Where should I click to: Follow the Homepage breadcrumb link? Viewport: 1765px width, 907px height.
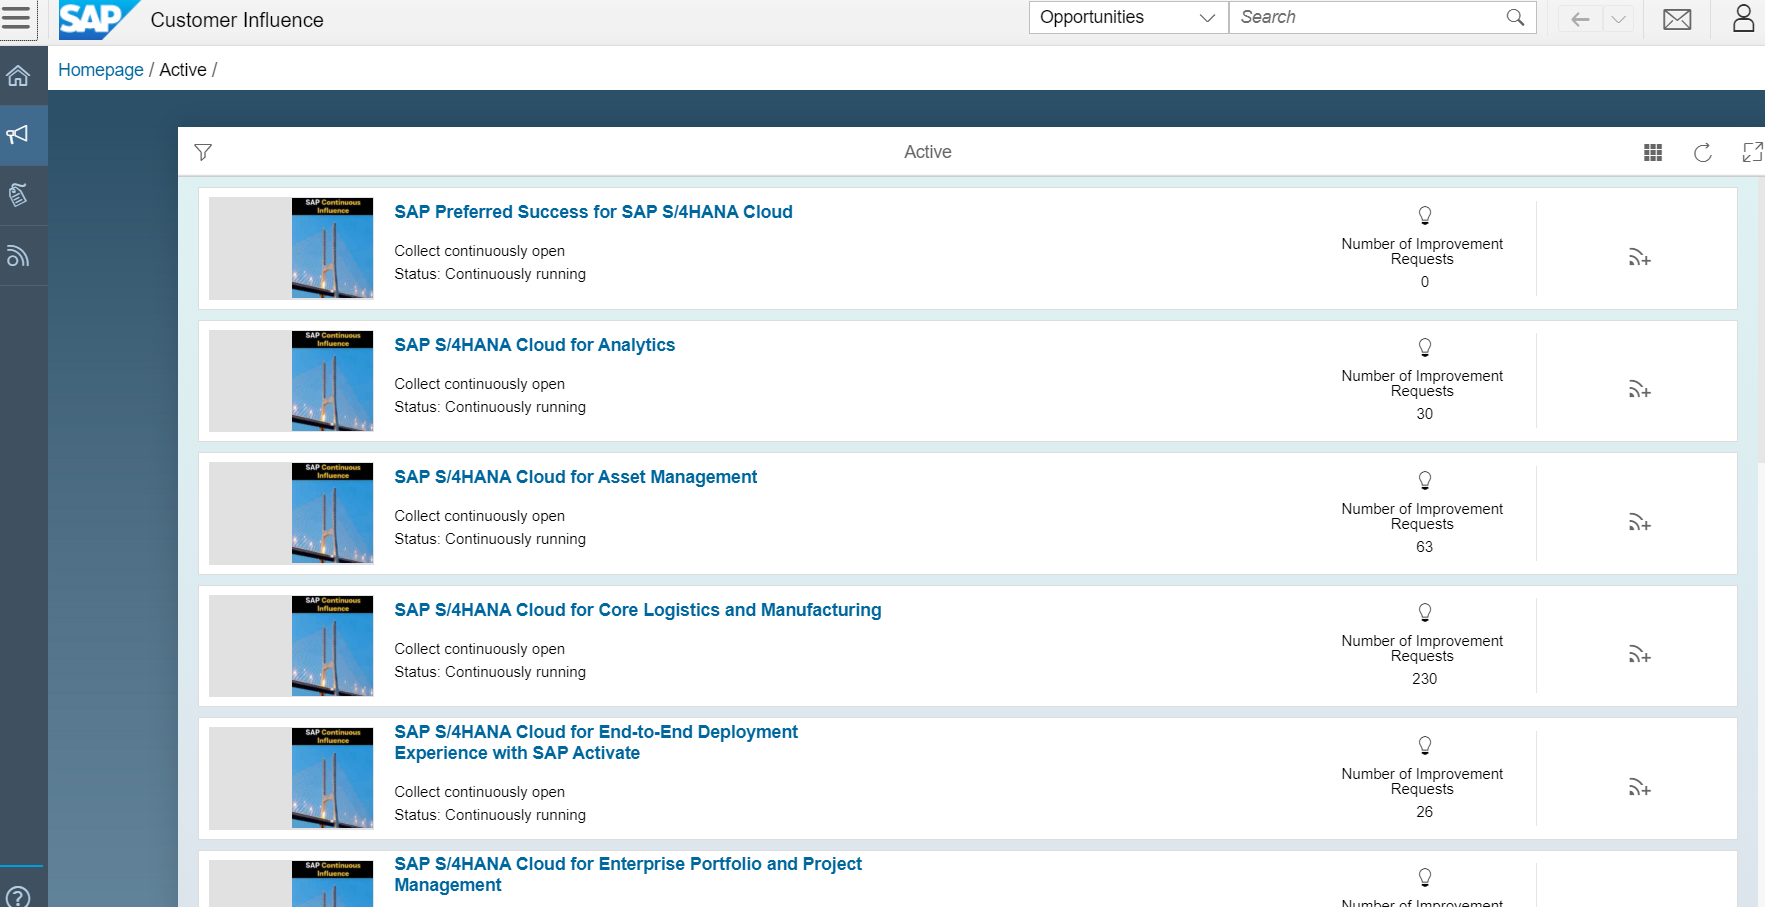point(101,70)
